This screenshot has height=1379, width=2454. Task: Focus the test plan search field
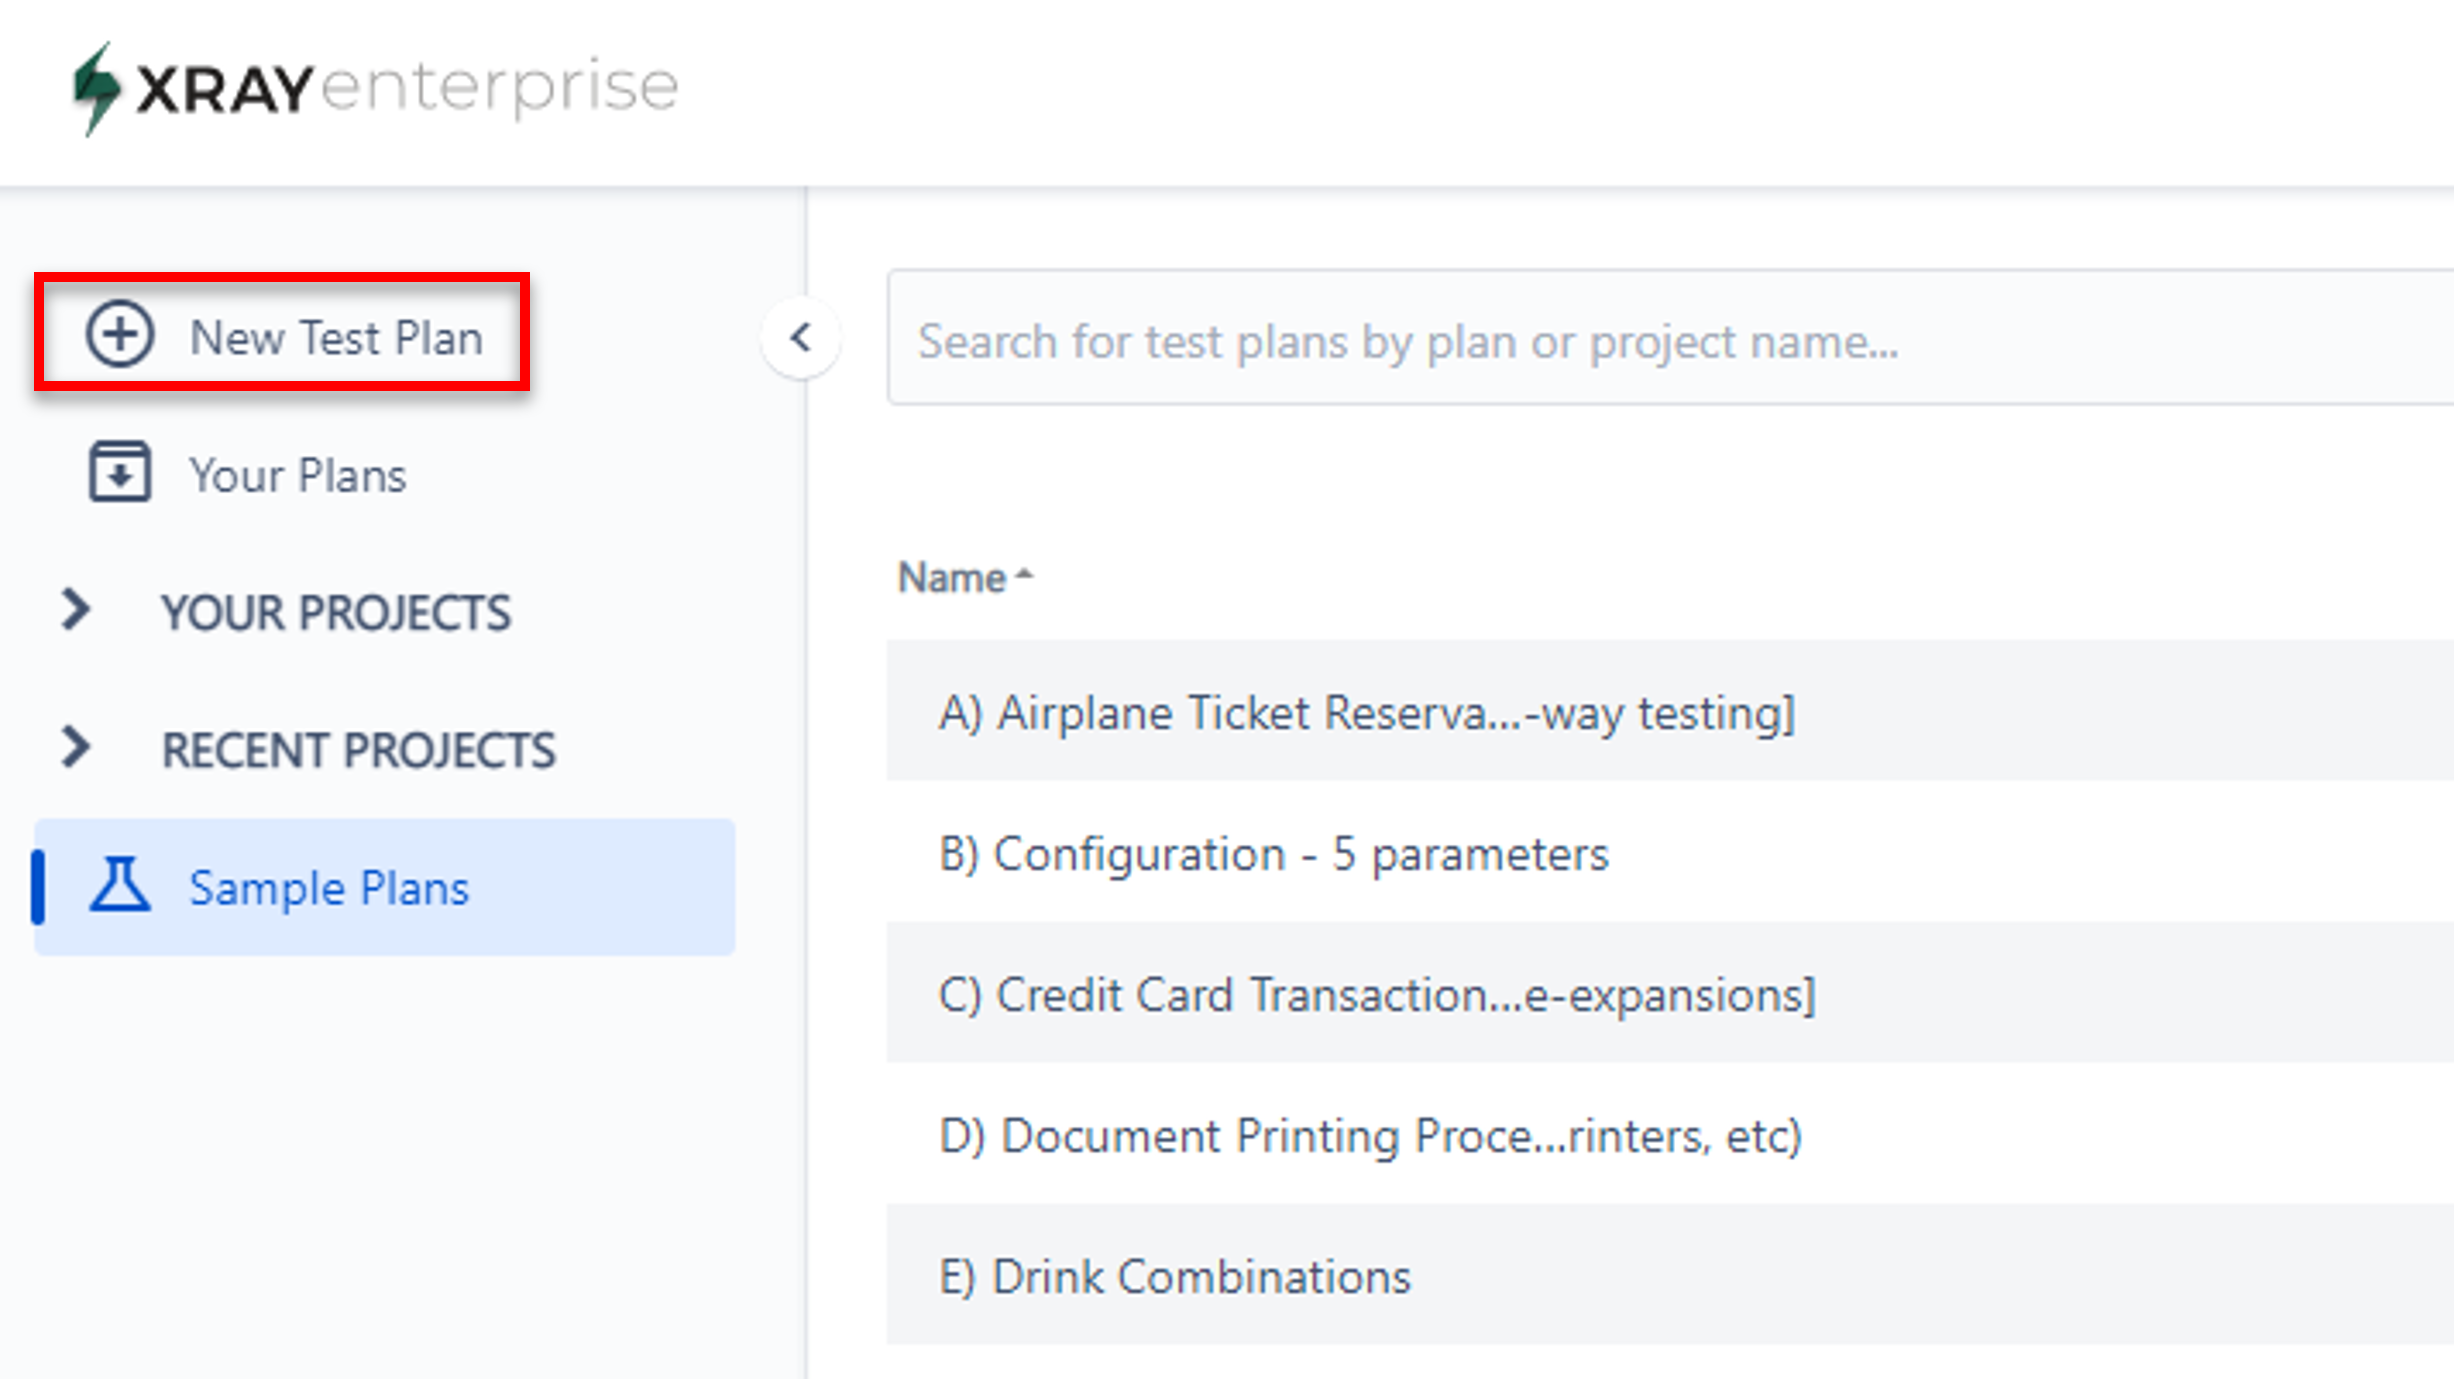tap(1670, 338)
